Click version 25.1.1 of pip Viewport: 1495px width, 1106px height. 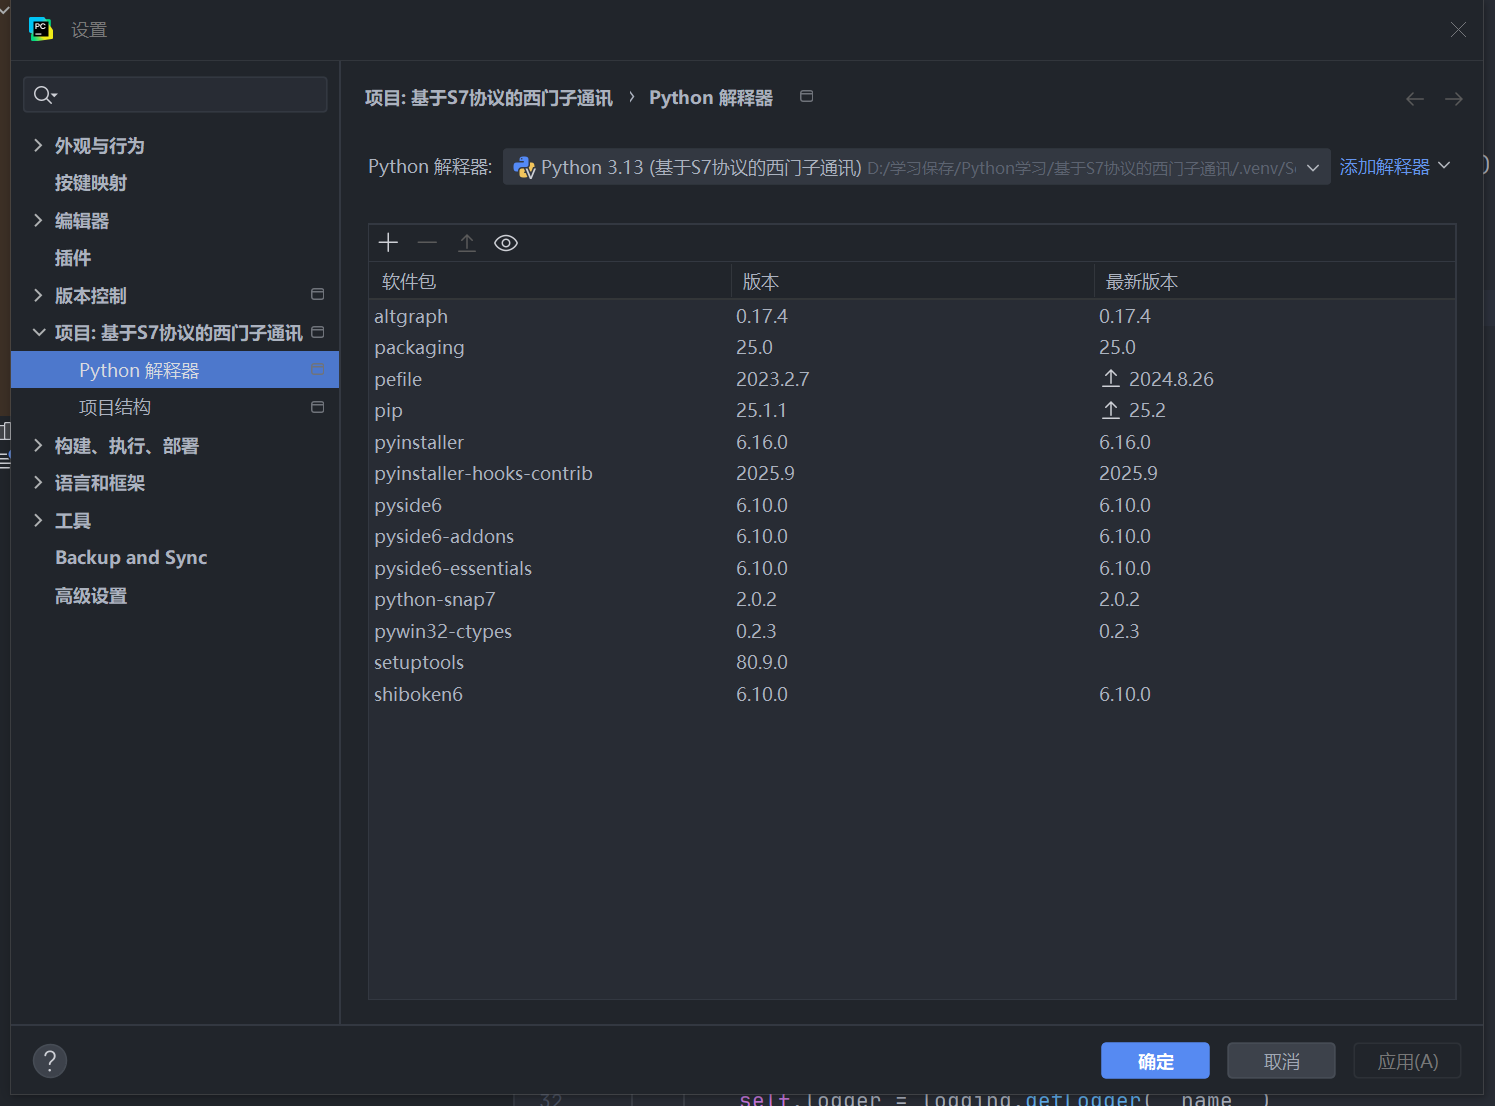coord(761,410)
